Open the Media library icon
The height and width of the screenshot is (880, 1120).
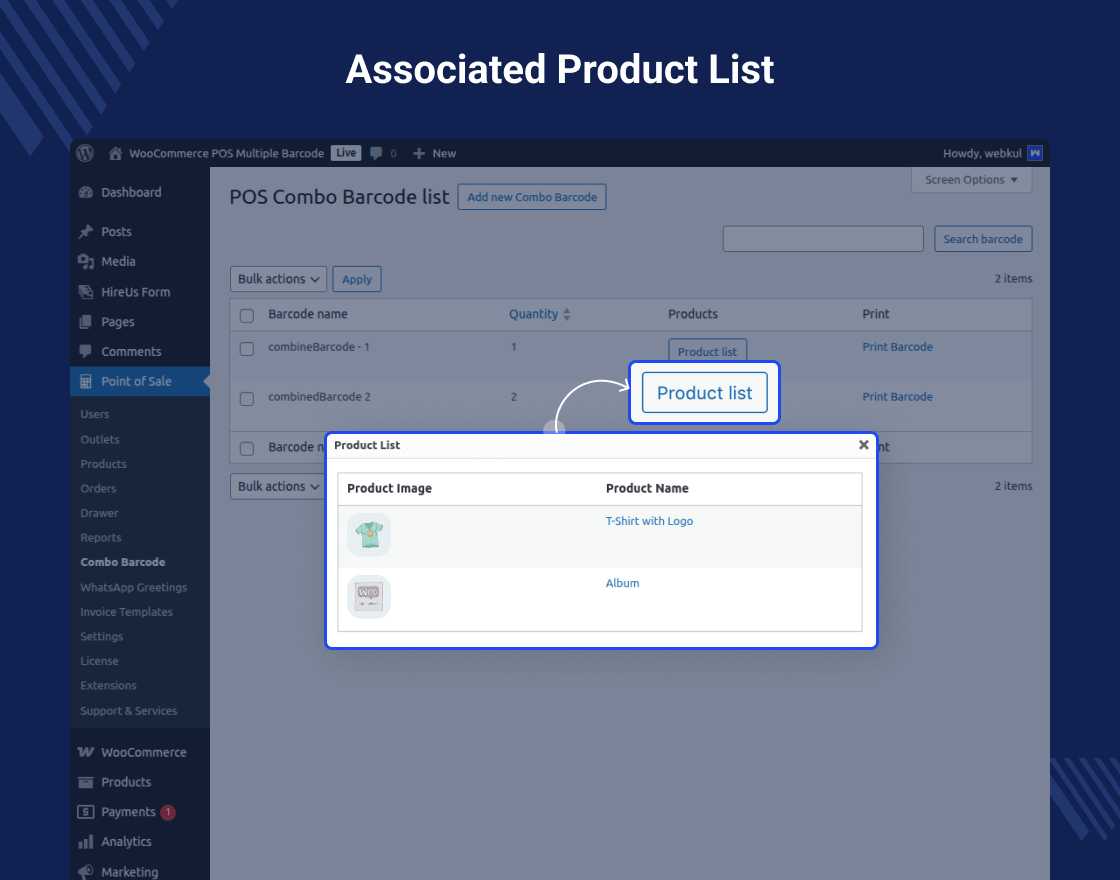(85, 262)
